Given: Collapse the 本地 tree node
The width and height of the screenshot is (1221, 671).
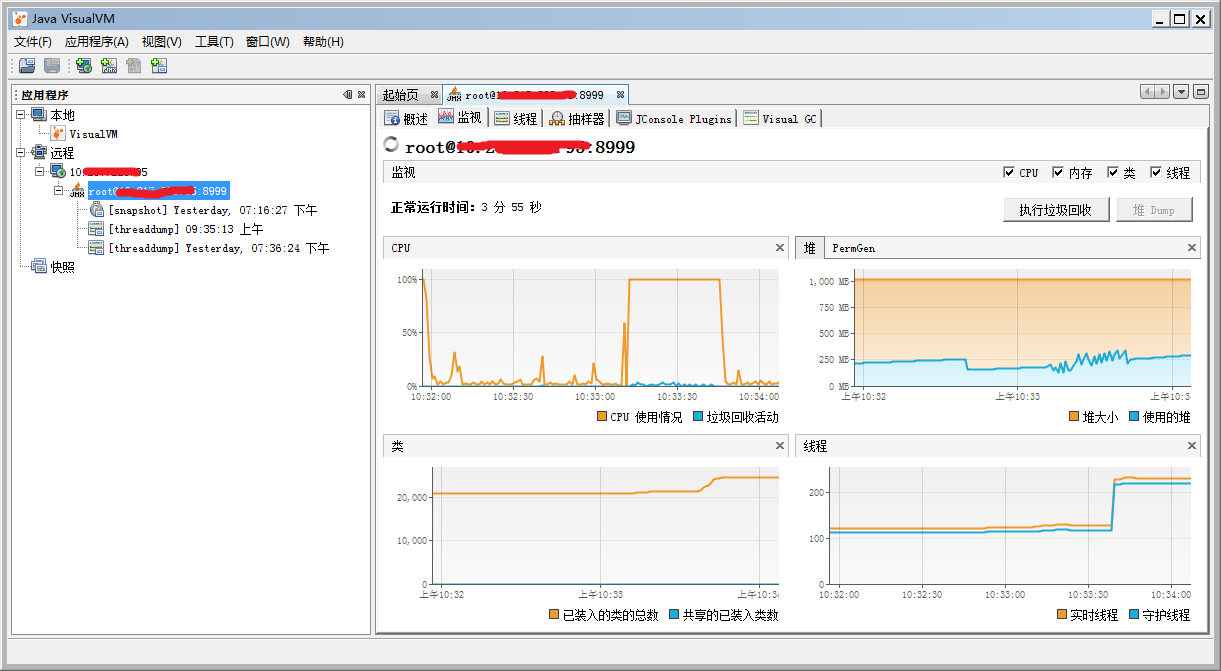Looking at the screenshot, I should 22,115.
